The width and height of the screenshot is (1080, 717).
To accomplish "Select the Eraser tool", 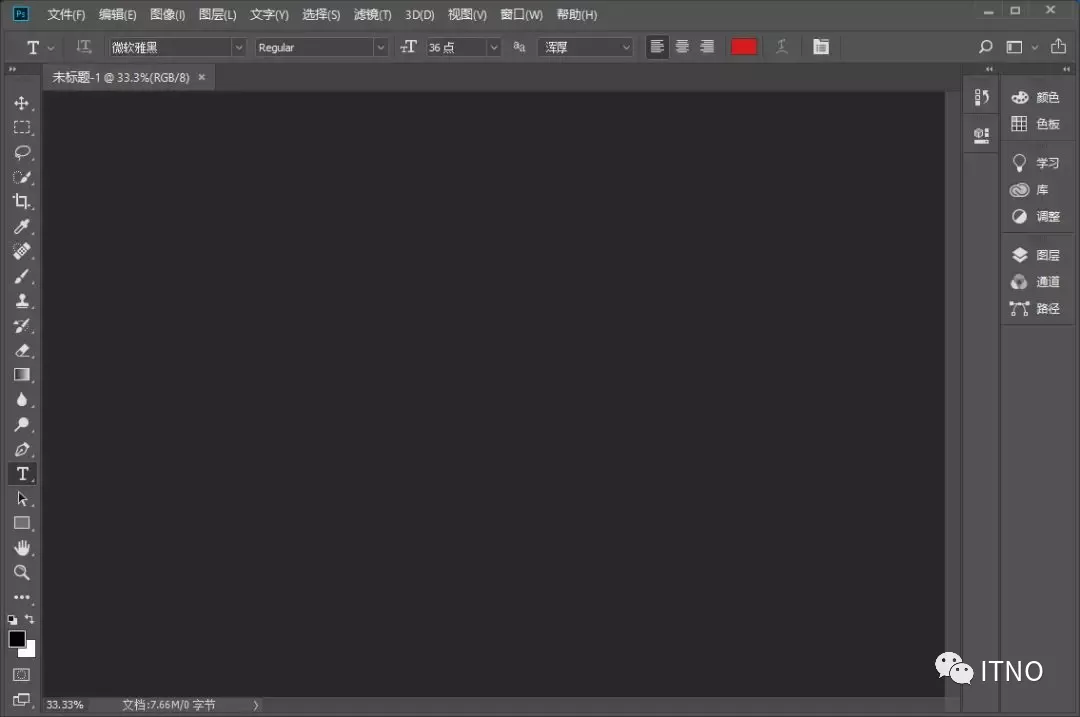I will tap(21, 351).
